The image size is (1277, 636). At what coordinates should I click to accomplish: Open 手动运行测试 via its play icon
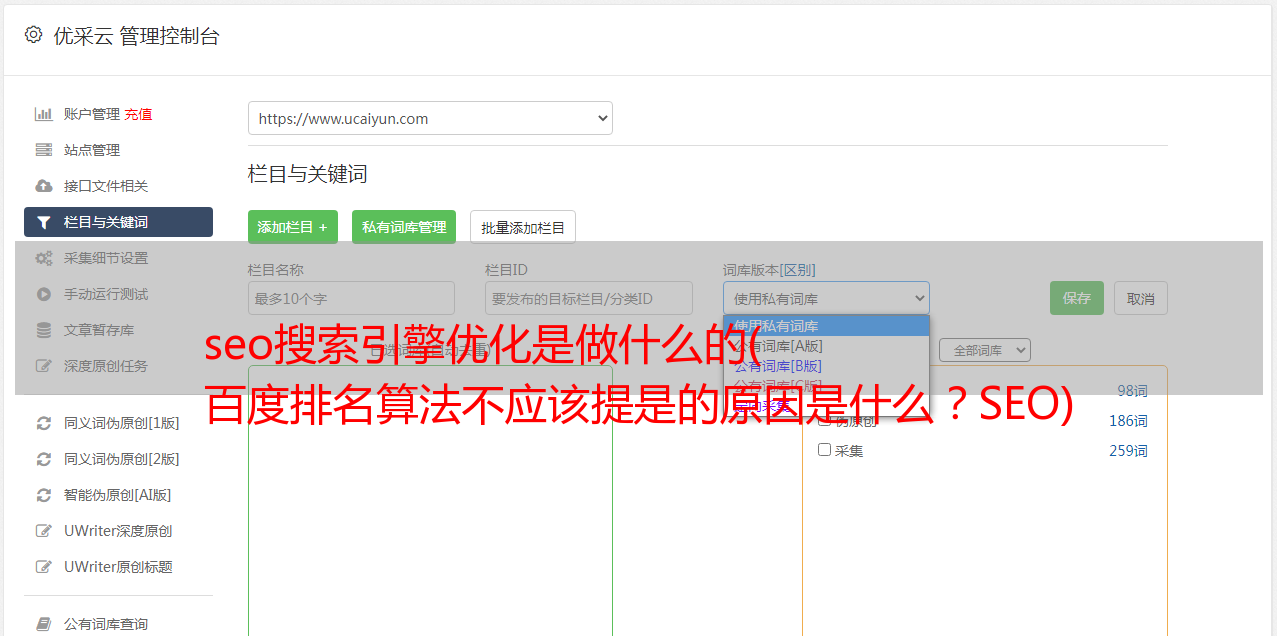44,294
